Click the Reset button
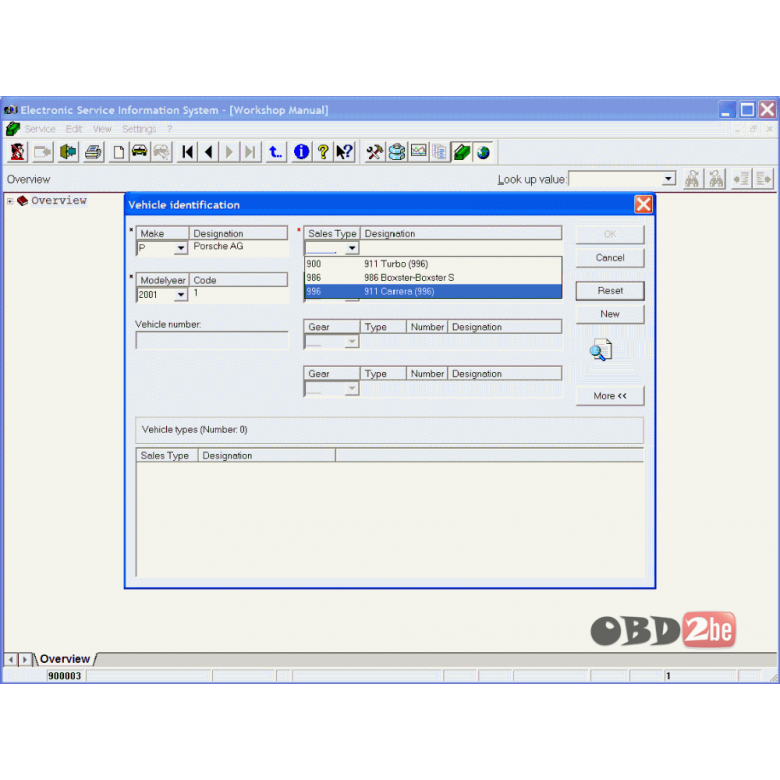Screen dimensions: 780x780 (x=610, y=291)
